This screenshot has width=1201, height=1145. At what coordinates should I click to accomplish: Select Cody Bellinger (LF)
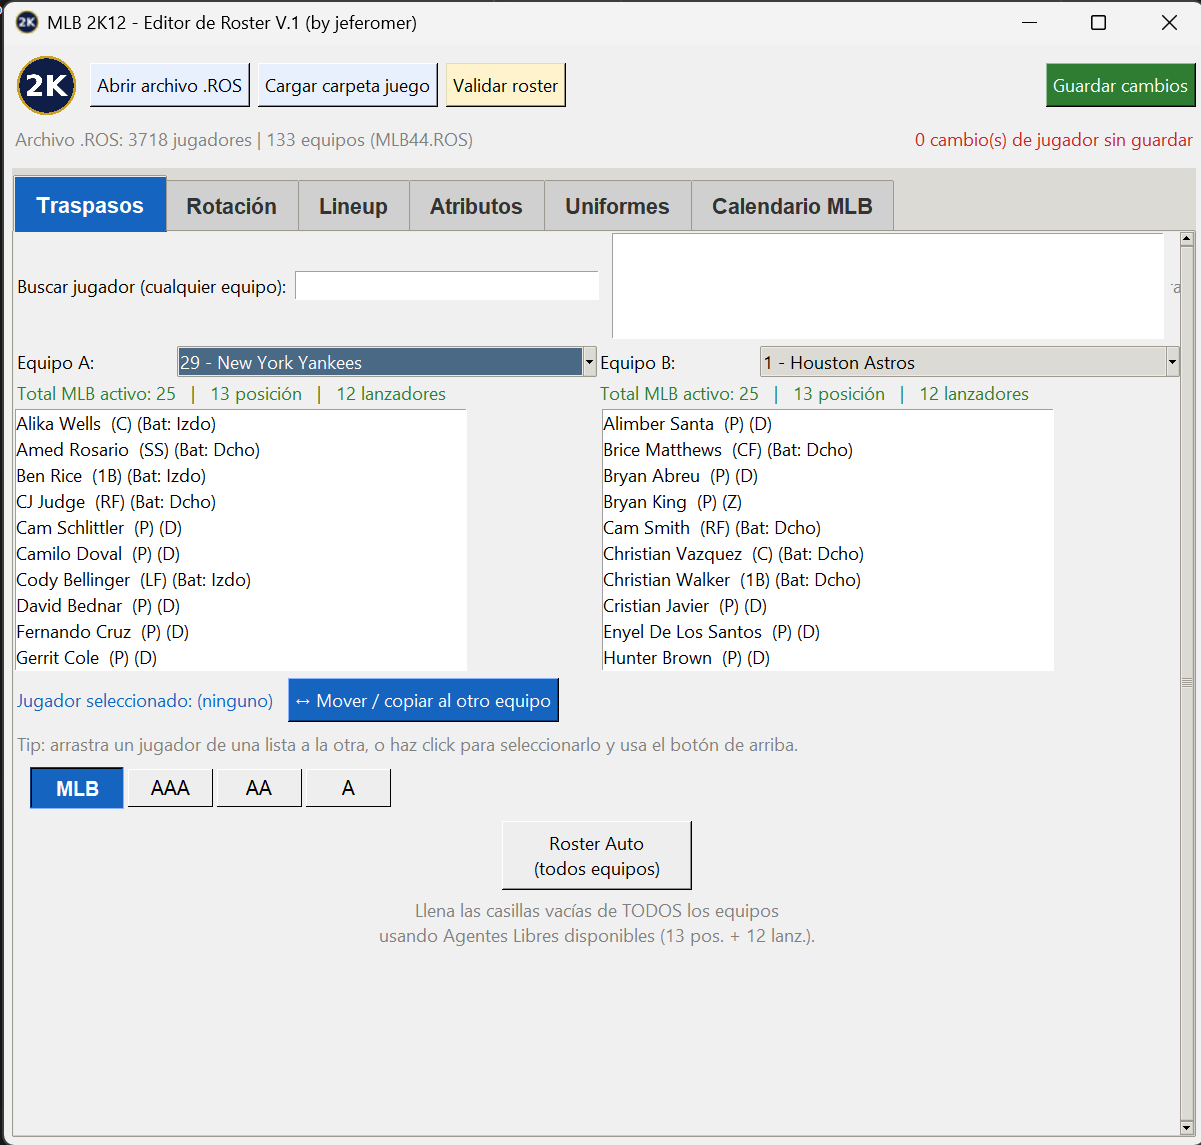[x=241, y=580]
